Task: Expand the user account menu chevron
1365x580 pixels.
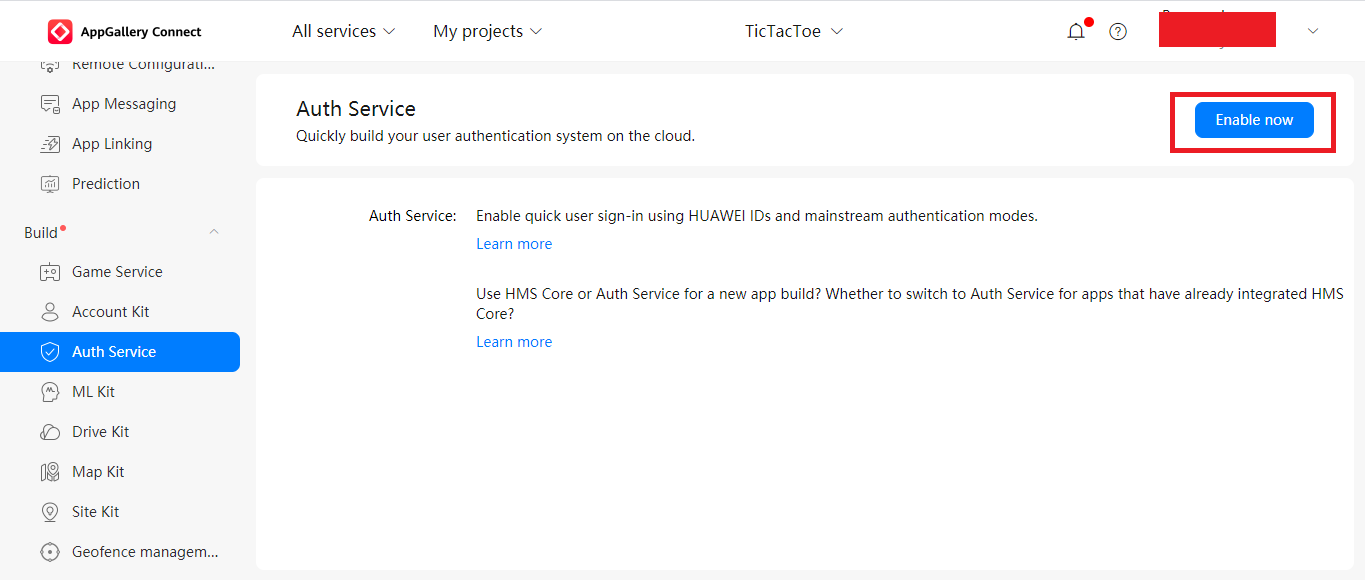Action: click(x=1313, y=31)
